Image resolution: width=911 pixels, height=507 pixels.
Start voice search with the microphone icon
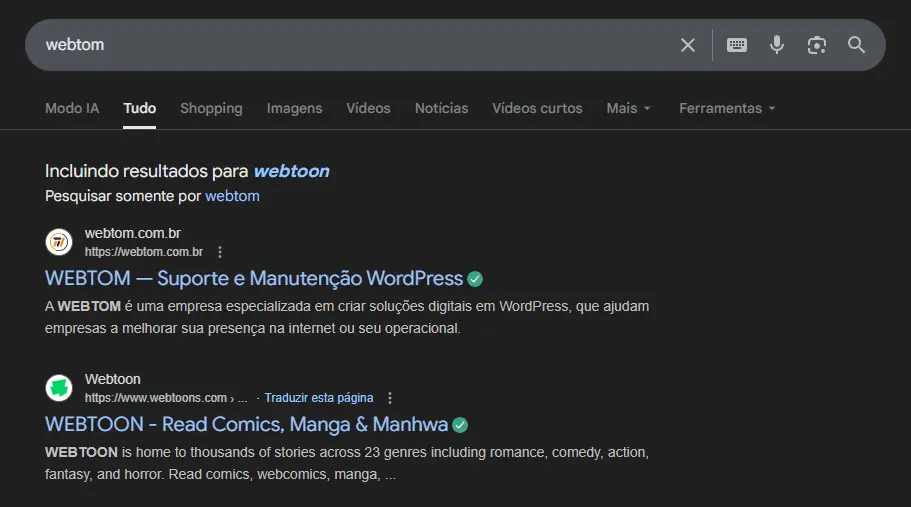pyautogui.click(x=777, y=45)
